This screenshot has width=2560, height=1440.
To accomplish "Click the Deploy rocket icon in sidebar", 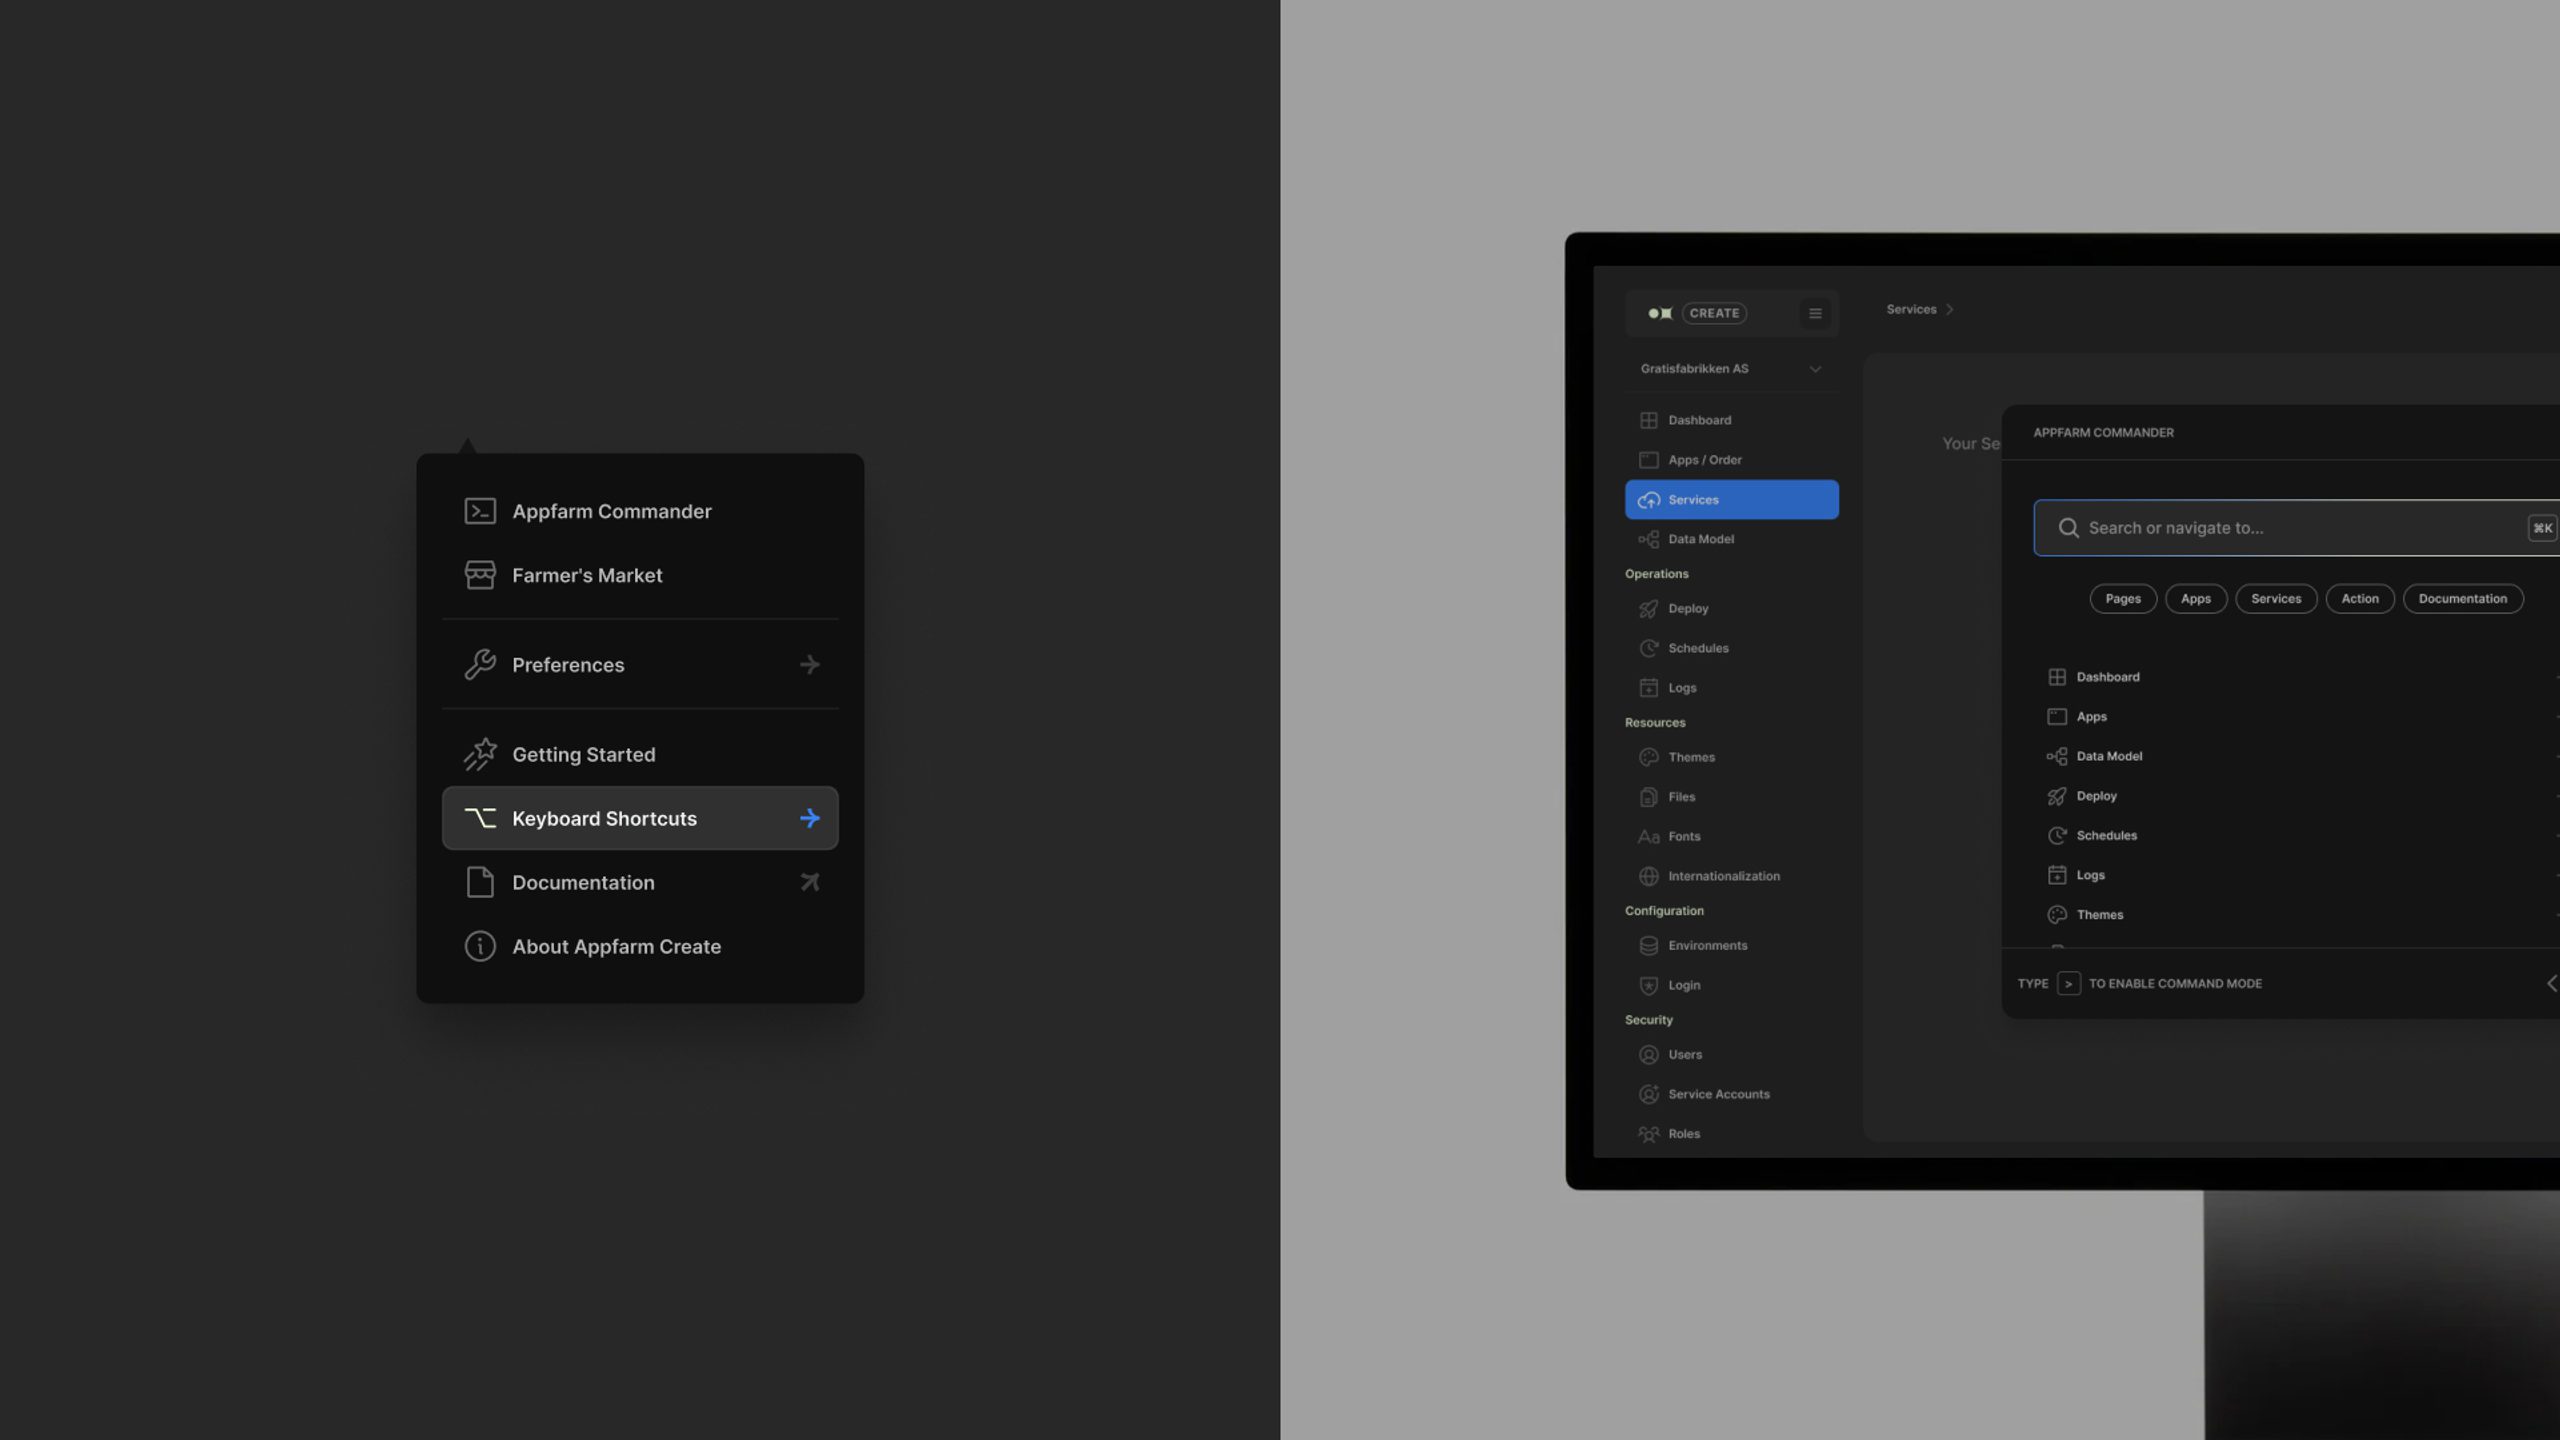I will pyautogui.click(x=1648, y=609).
